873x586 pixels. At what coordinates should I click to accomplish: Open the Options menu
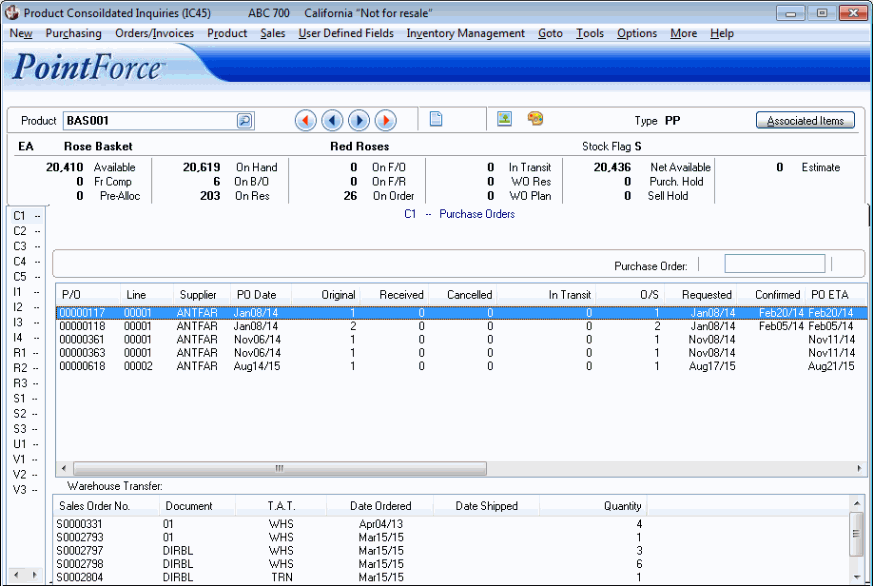point(637,33)
